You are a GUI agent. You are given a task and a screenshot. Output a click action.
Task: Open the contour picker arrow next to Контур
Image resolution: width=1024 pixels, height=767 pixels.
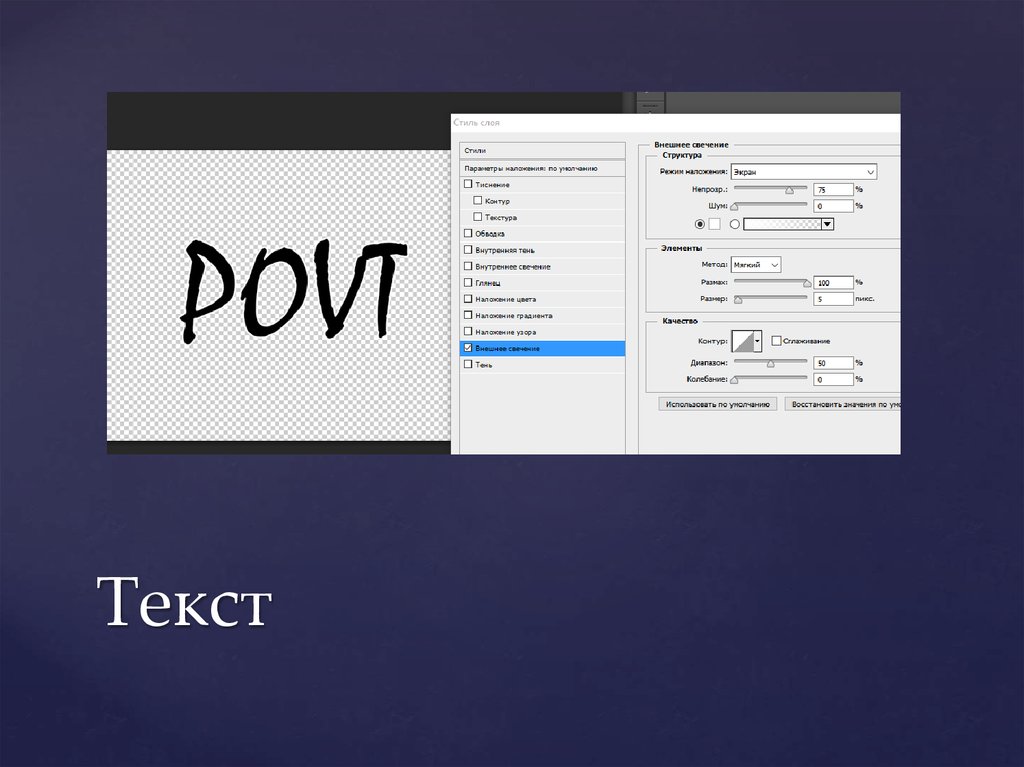point(758,341)
